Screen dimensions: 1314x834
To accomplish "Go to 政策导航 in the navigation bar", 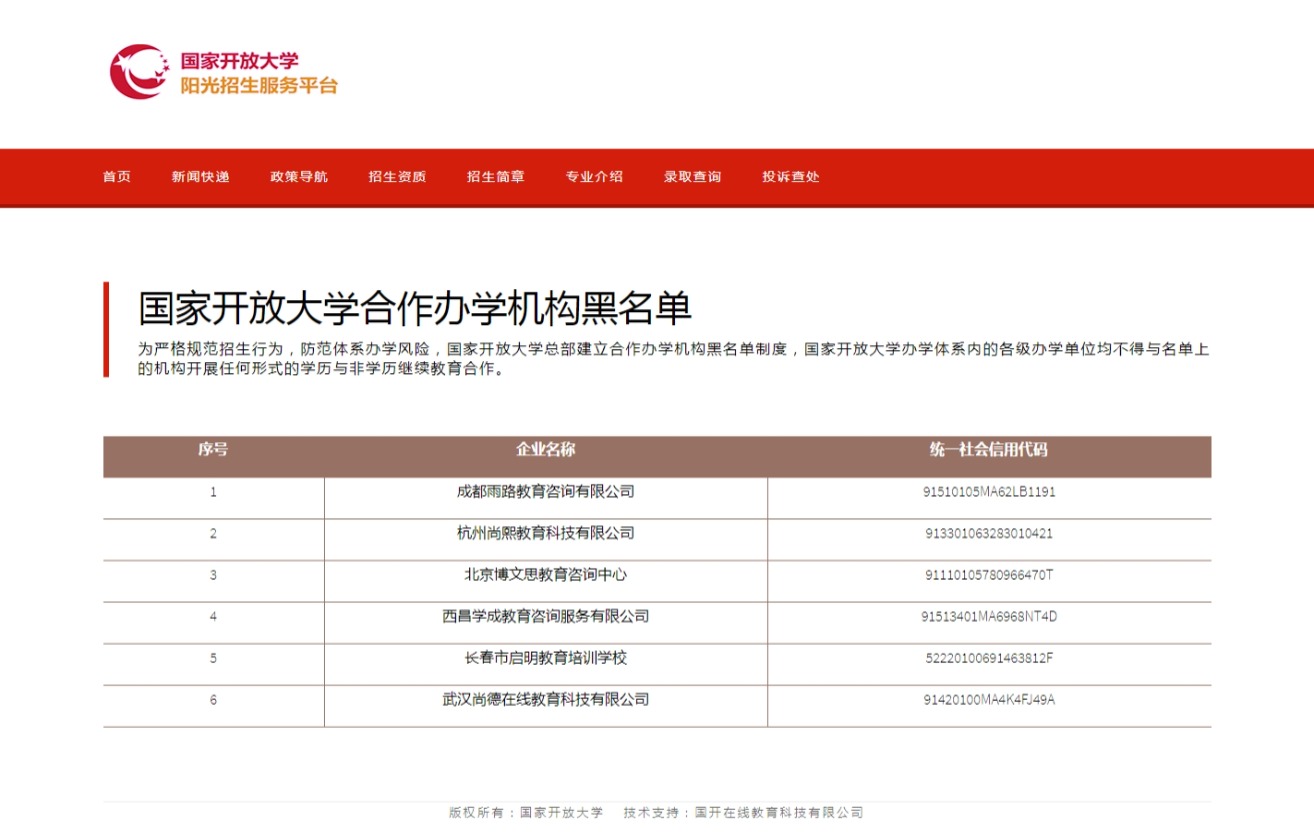I will pyautogui.click(x=299, y=177).
